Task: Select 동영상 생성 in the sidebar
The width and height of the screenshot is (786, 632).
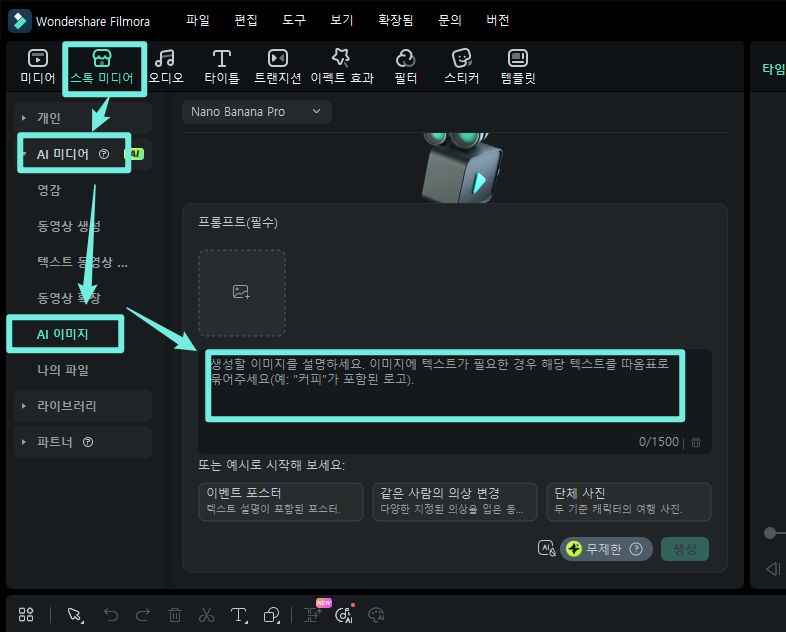Action: pyautogui.click(x=69, y=226)
